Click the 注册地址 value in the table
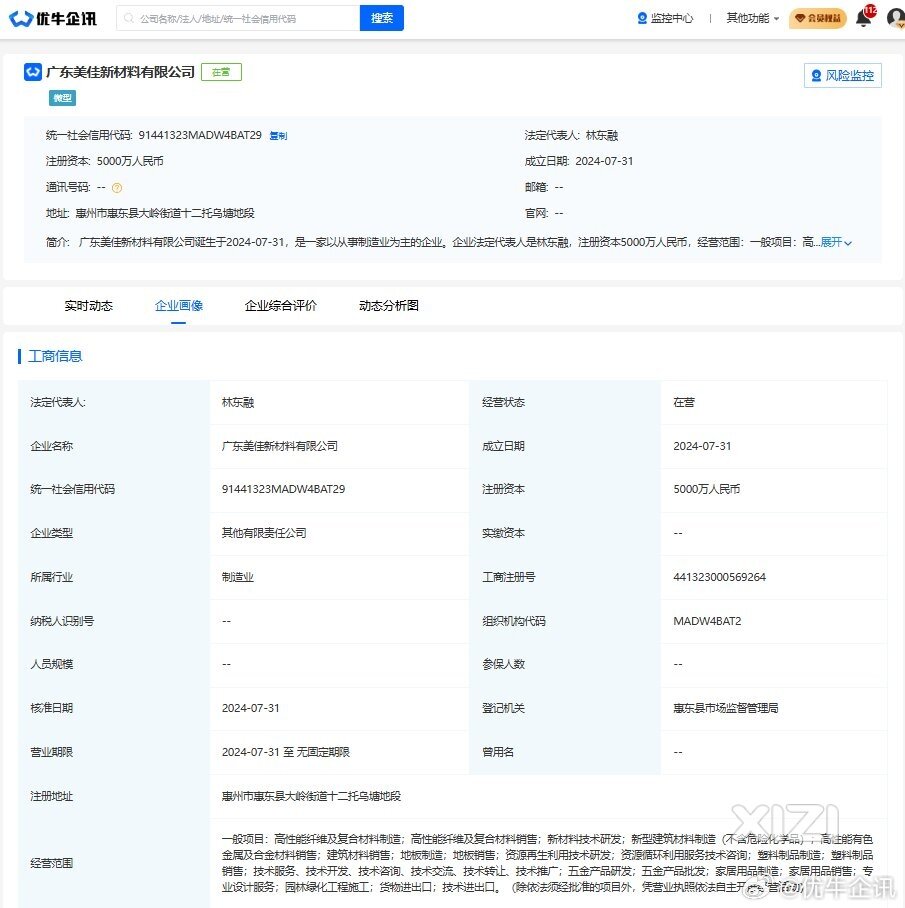Screen dimensions: 905x908 tap(312, 796)
